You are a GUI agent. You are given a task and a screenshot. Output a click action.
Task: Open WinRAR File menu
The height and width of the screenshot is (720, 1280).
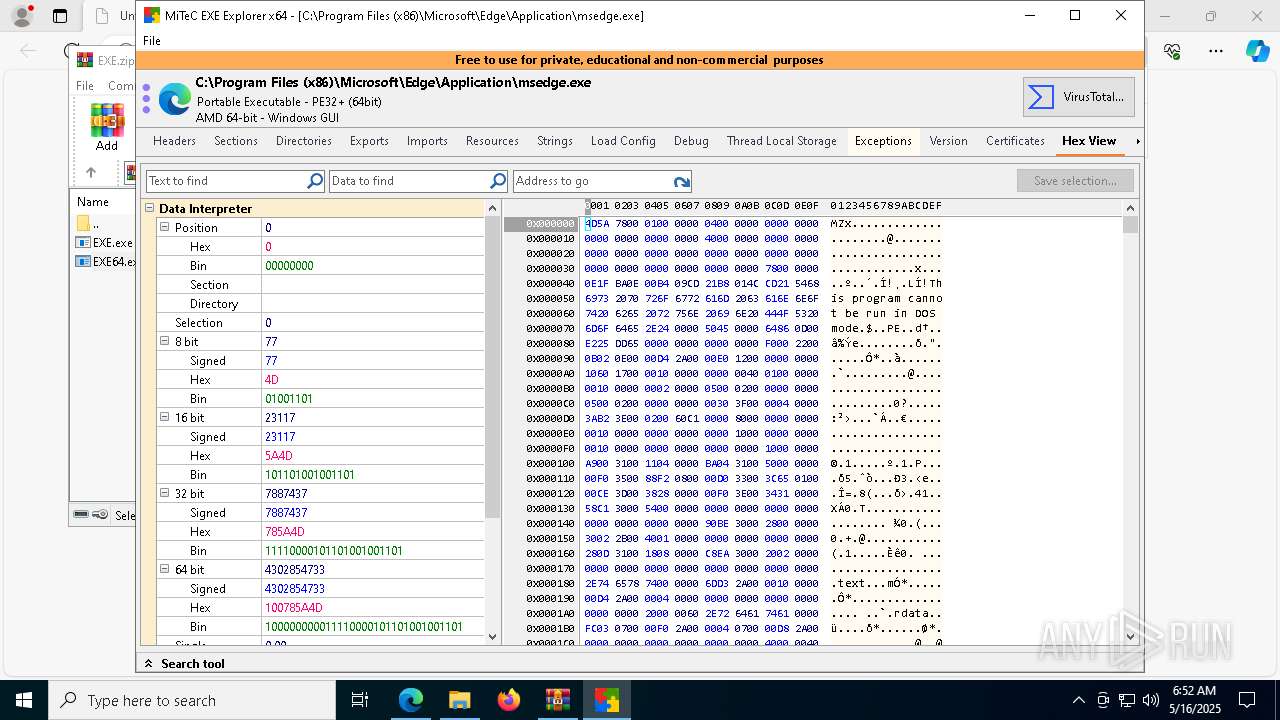tap(85, 86)
